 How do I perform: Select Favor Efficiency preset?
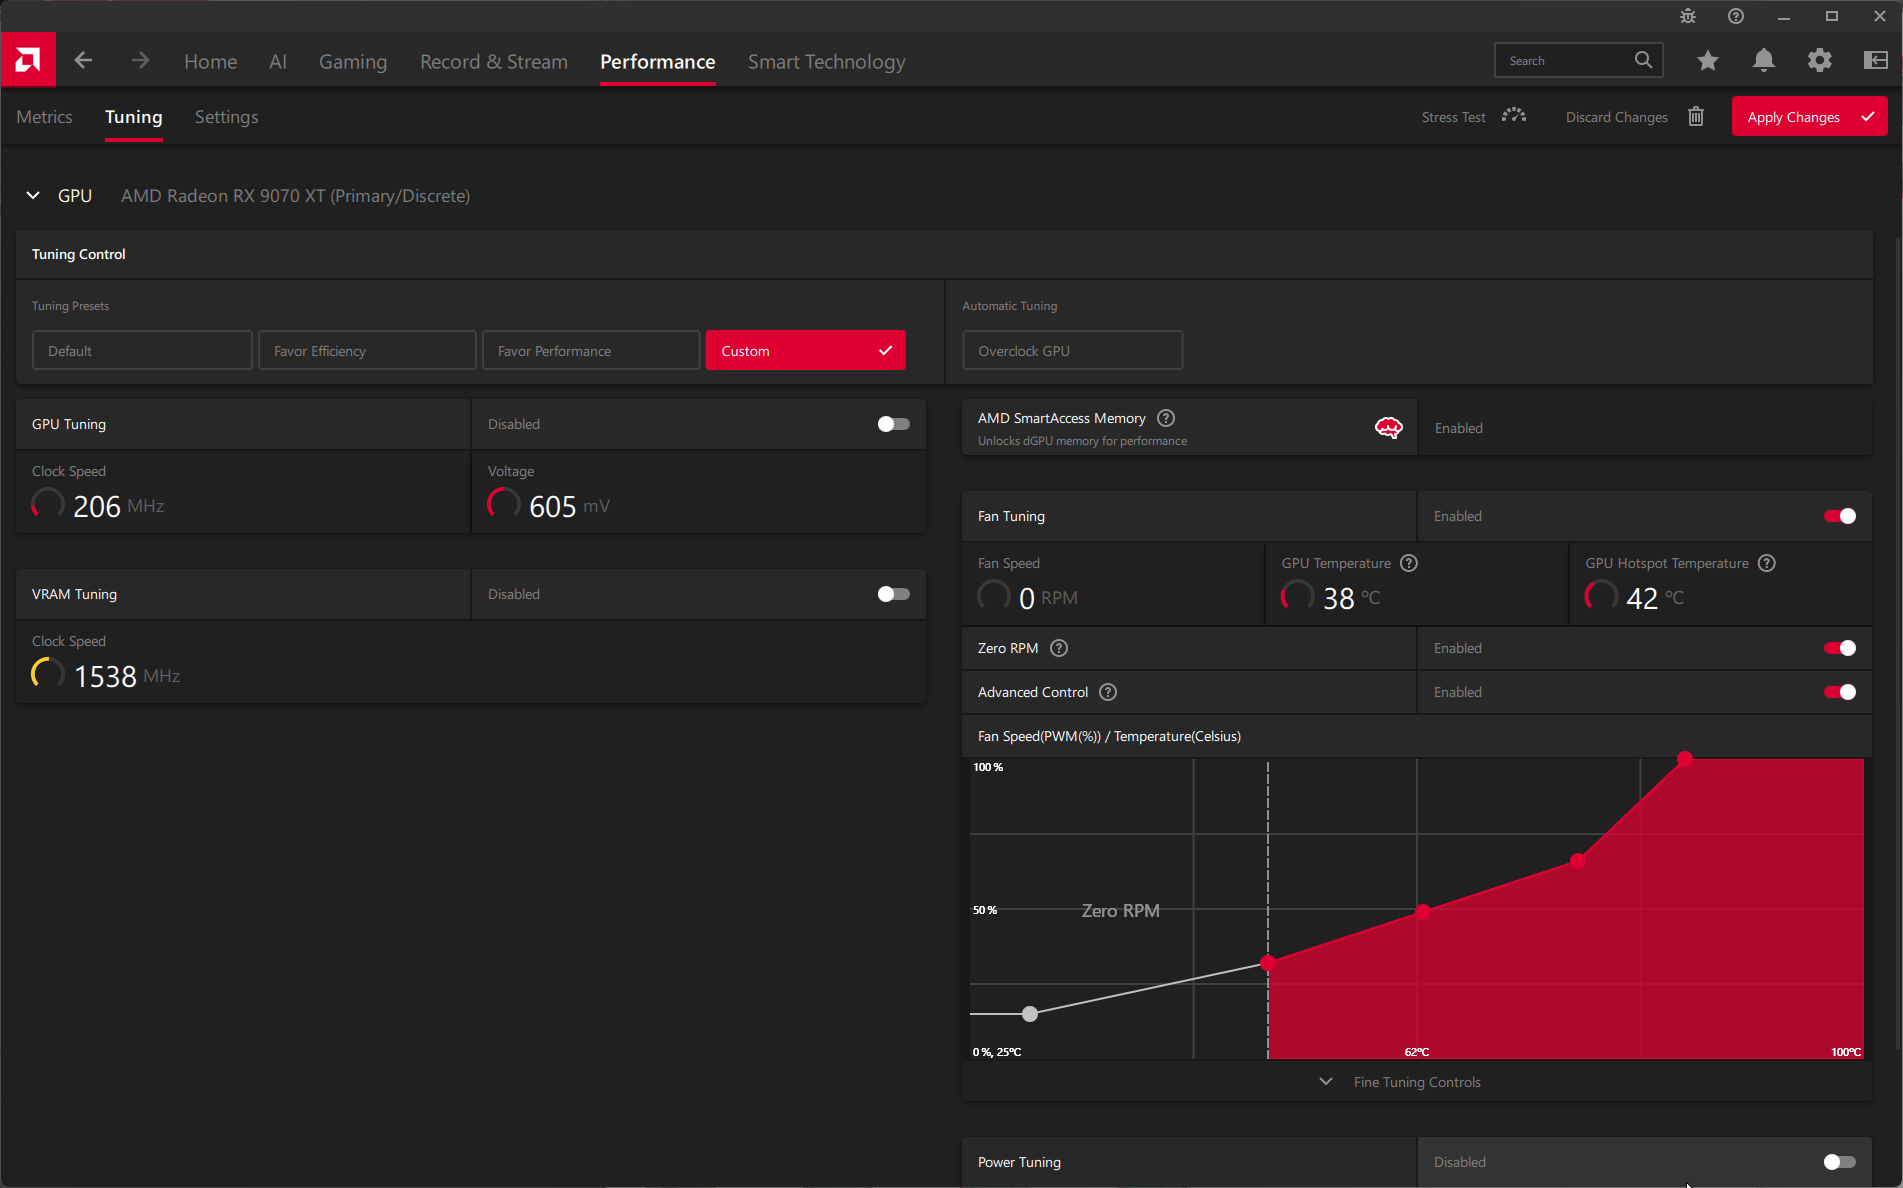point(367,351)
